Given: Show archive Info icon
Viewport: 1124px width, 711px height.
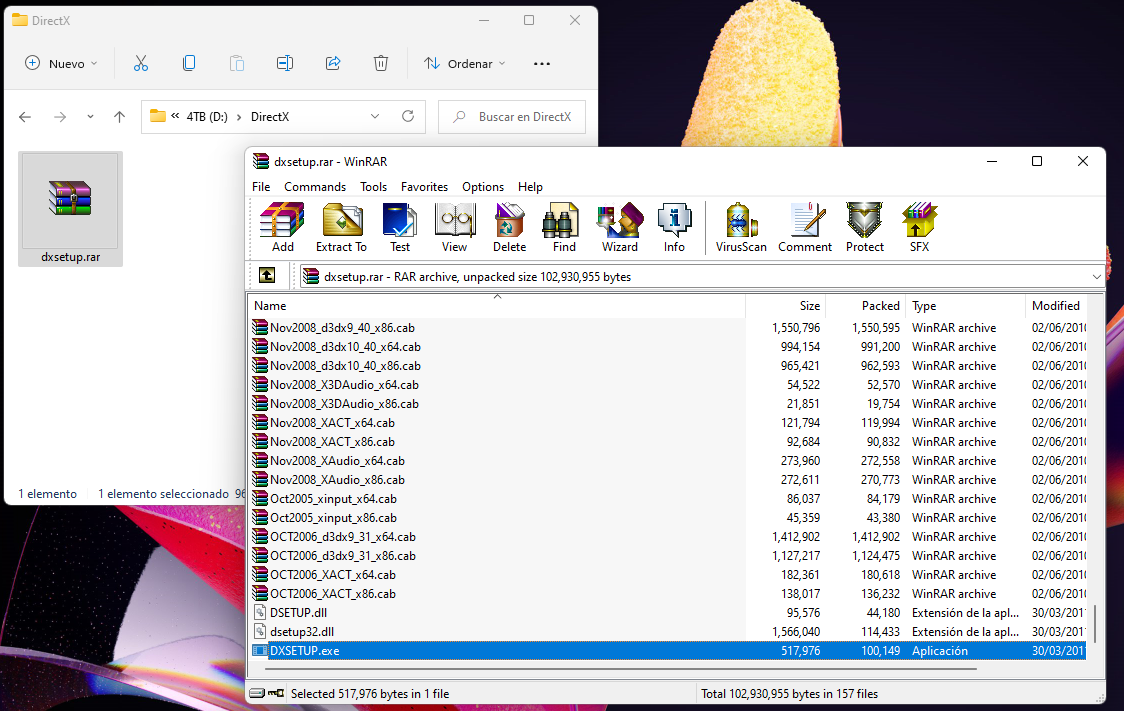Looking at the screenshot, I should point(675,227).
